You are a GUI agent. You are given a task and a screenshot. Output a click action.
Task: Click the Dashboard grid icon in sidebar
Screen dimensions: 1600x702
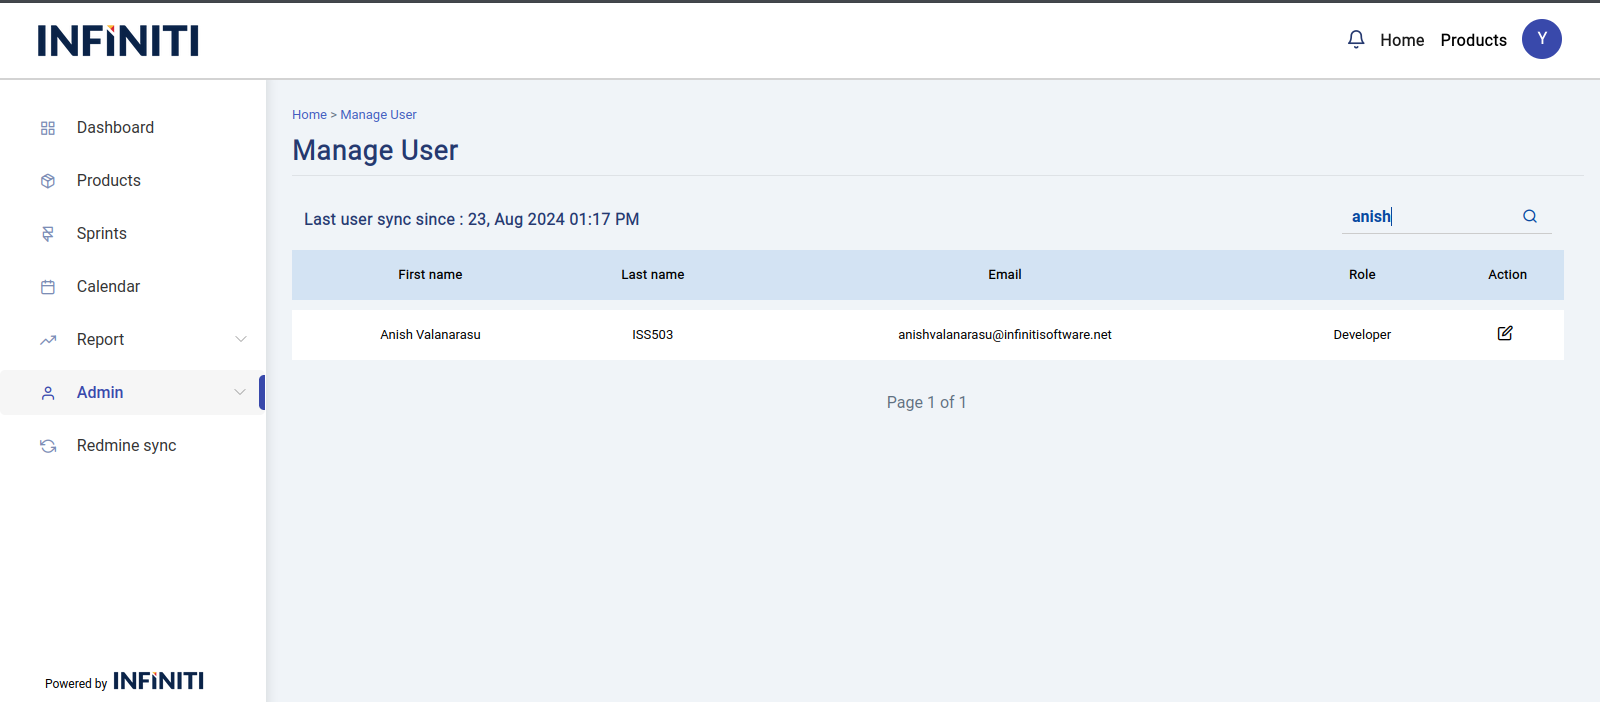pos(48,128)
